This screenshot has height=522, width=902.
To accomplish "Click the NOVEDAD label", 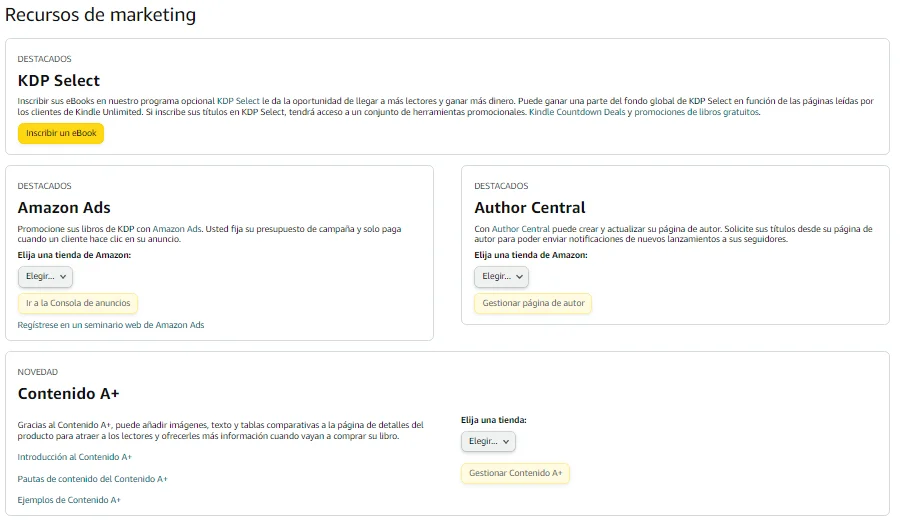I will click(38, 372).
